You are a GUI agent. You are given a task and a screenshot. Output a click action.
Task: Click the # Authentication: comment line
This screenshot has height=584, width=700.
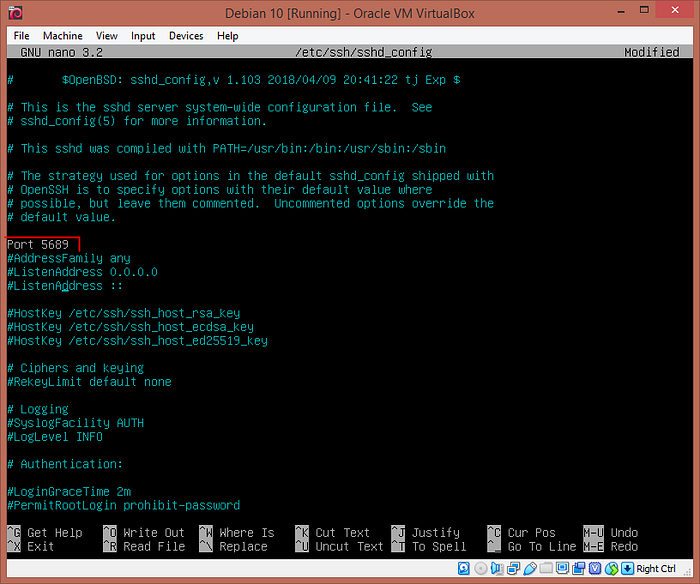pos(65,464)
